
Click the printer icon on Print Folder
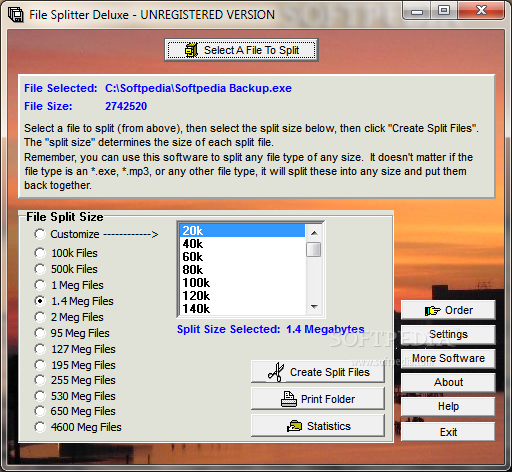coord(289,399)
